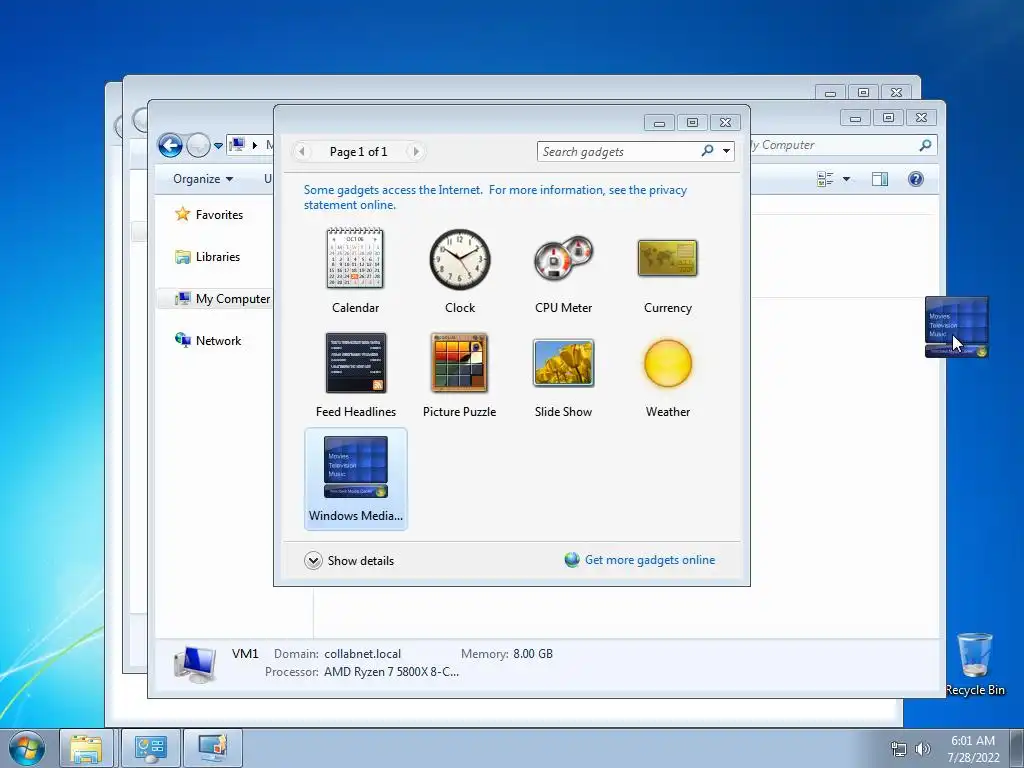The image size is (1024, 768).
Task: Go to next gadget page
Action: pyautogui.click(x=416, y=152)
